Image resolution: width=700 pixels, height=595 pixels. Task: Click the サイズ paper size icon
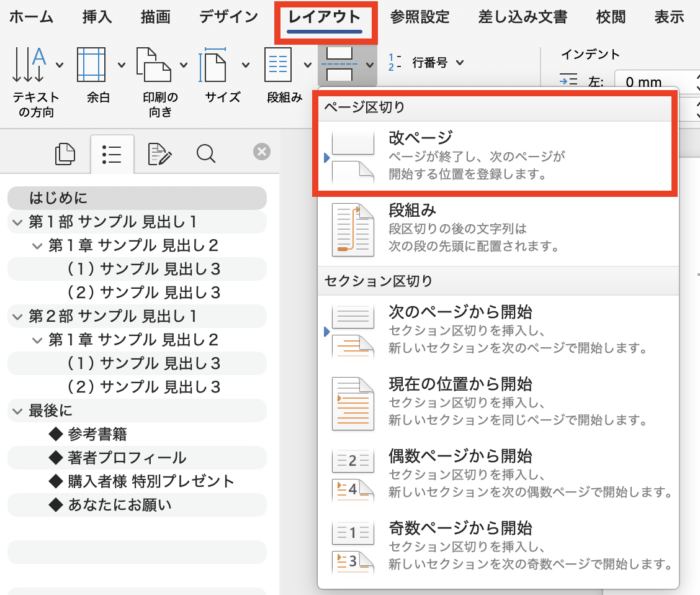point(213,65)
